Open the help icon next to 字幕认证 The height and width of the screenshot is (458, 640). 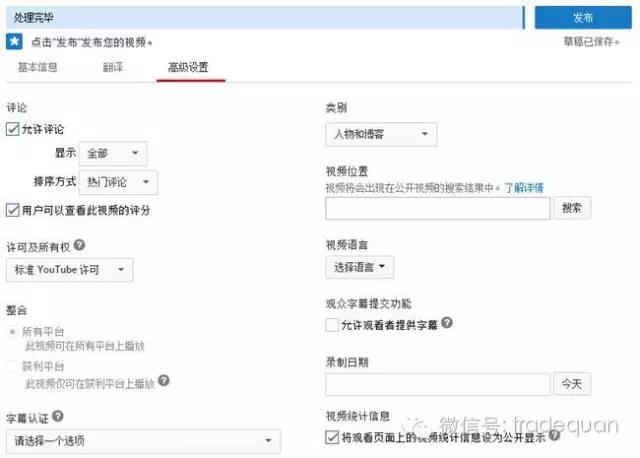(x=59, y=416)
